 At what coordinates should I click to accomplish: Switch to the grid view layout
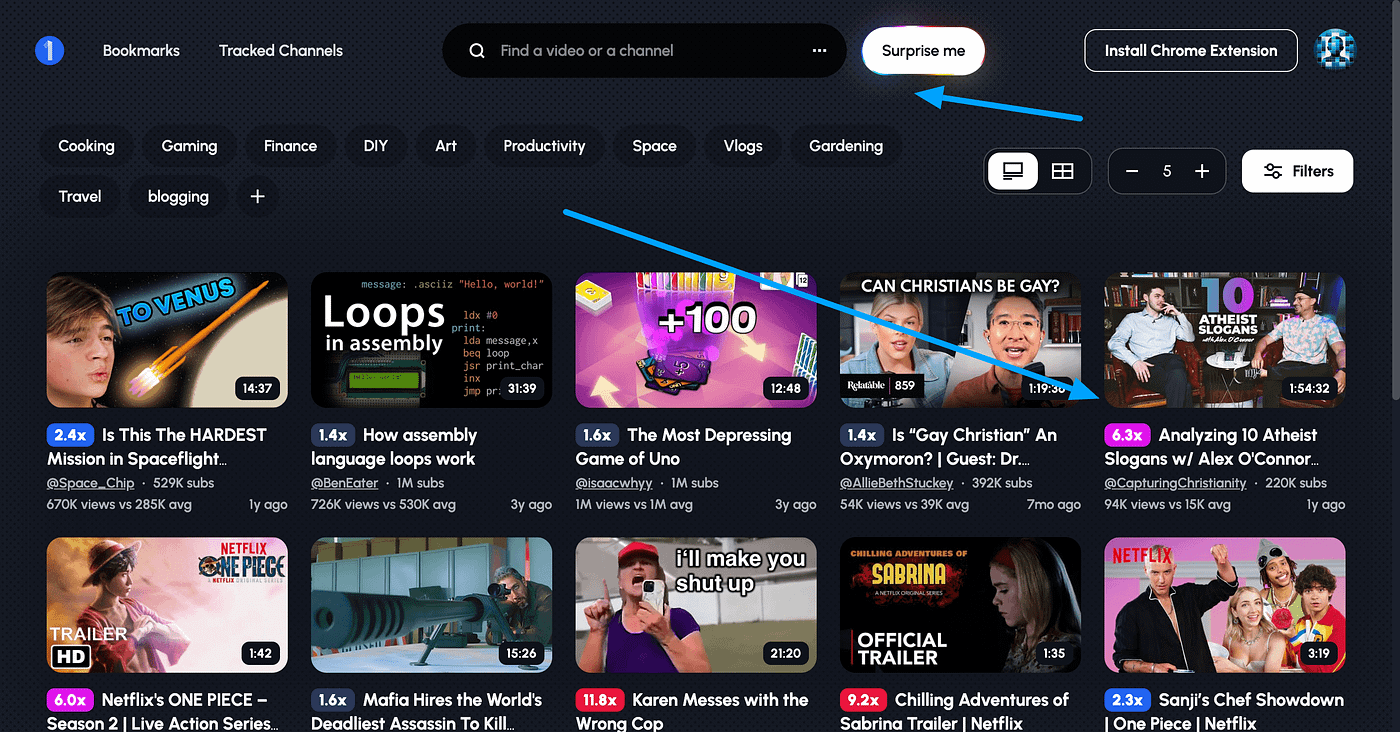(x=1063, y=172)
